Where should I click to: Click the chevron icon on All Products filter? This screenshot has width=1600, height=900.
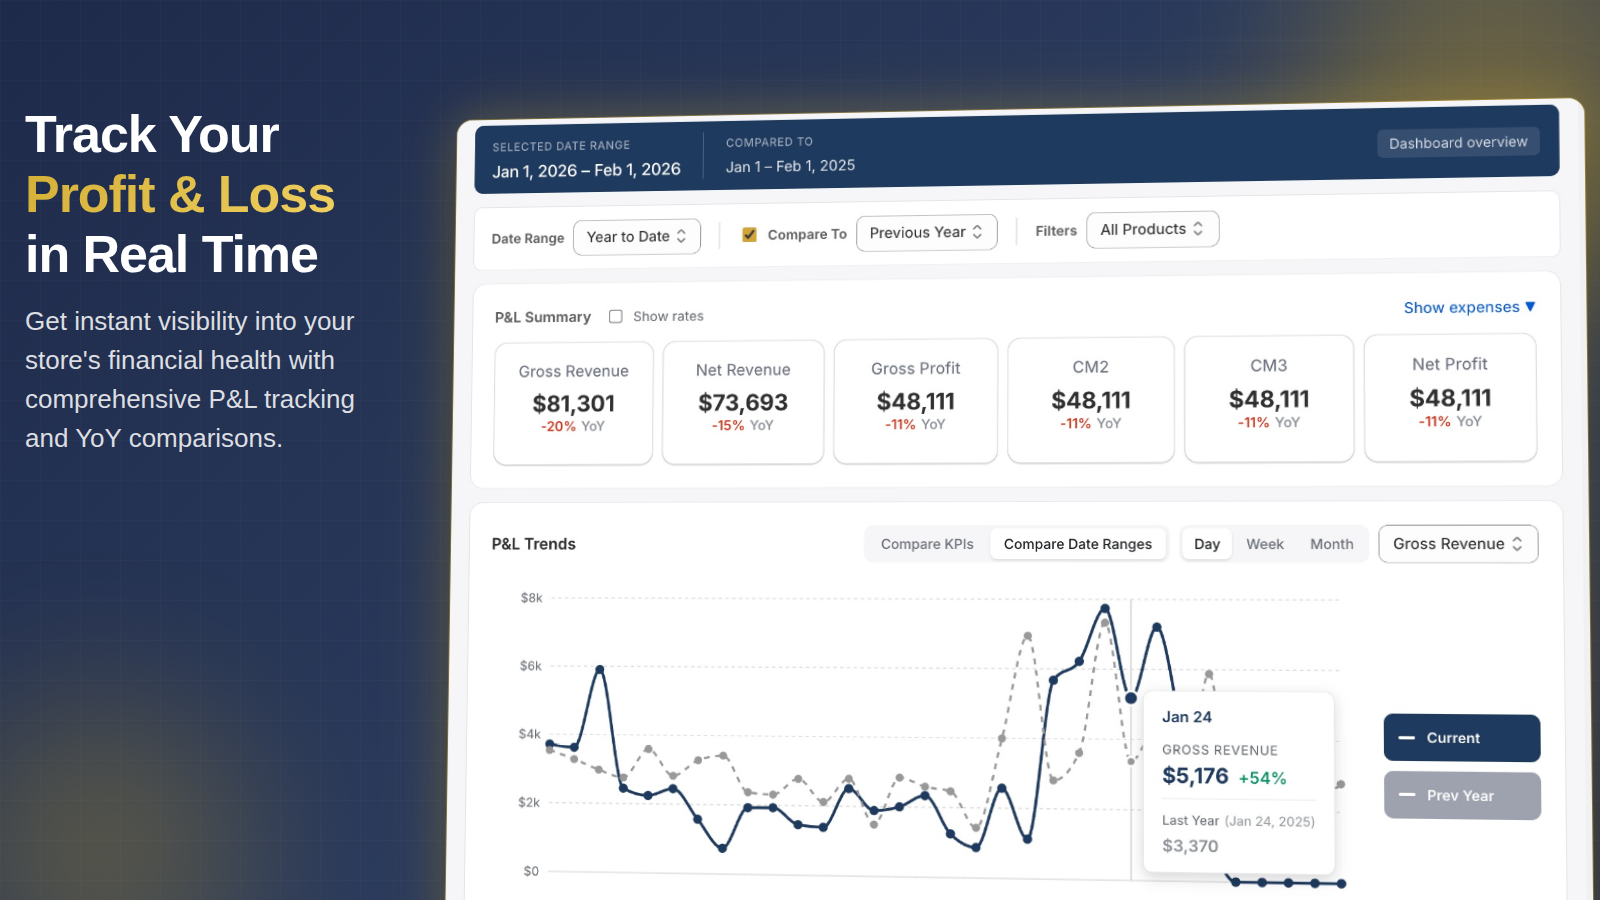pyautogui.click(x=1198, y=228)
